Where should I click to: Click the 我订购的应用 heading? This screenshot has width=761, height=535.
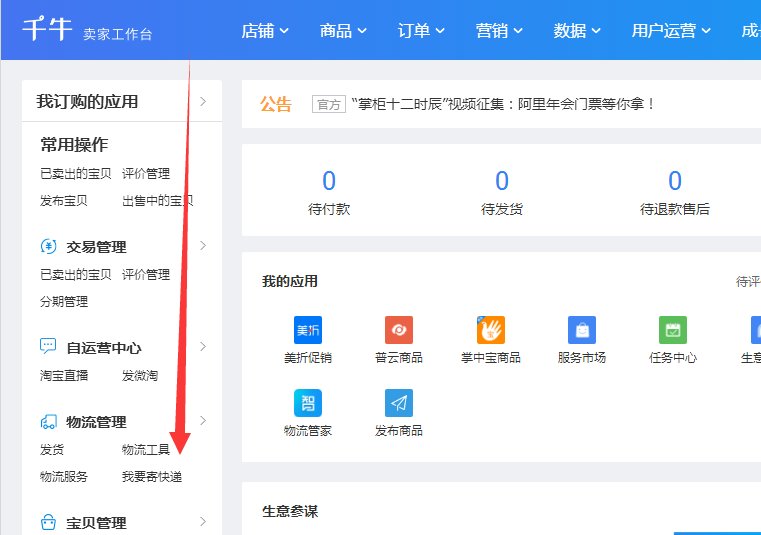pos(87,101)
